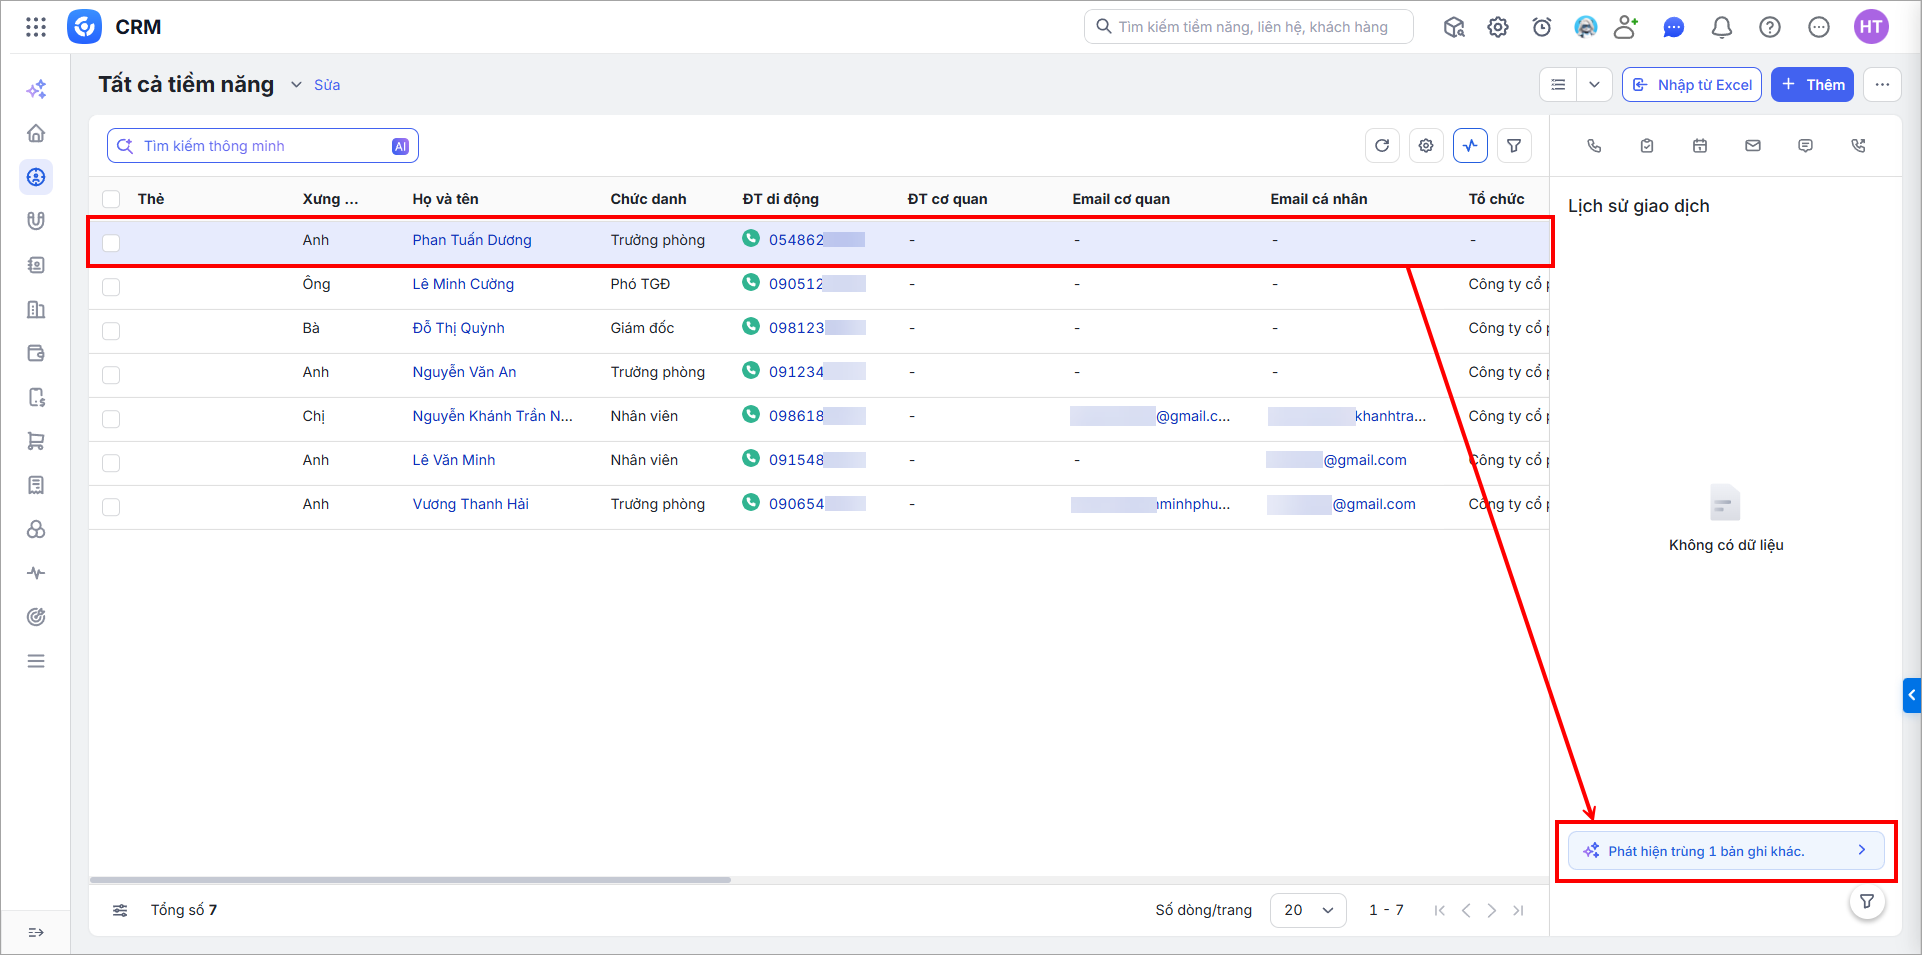Tick the checkbox for Nguyễn Văn An
1922x955 pixels.
click(x=111, y=375)
